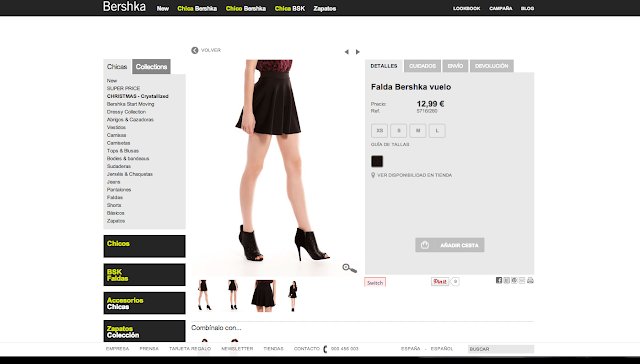Viewport: 640px width, 364px height.
Task: Click Ver disponibilidad en tienda
Action: [x=414, y=175]
